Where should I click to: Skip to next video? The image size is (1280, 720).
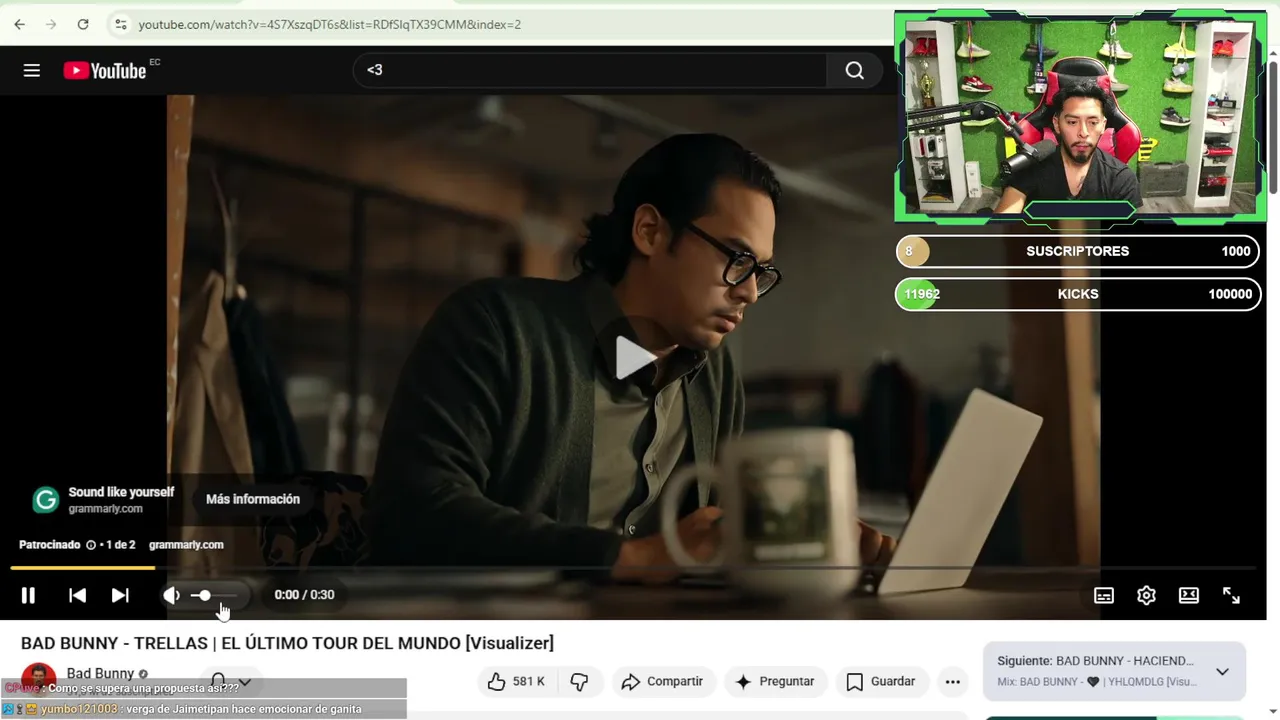tap(120, 595)
